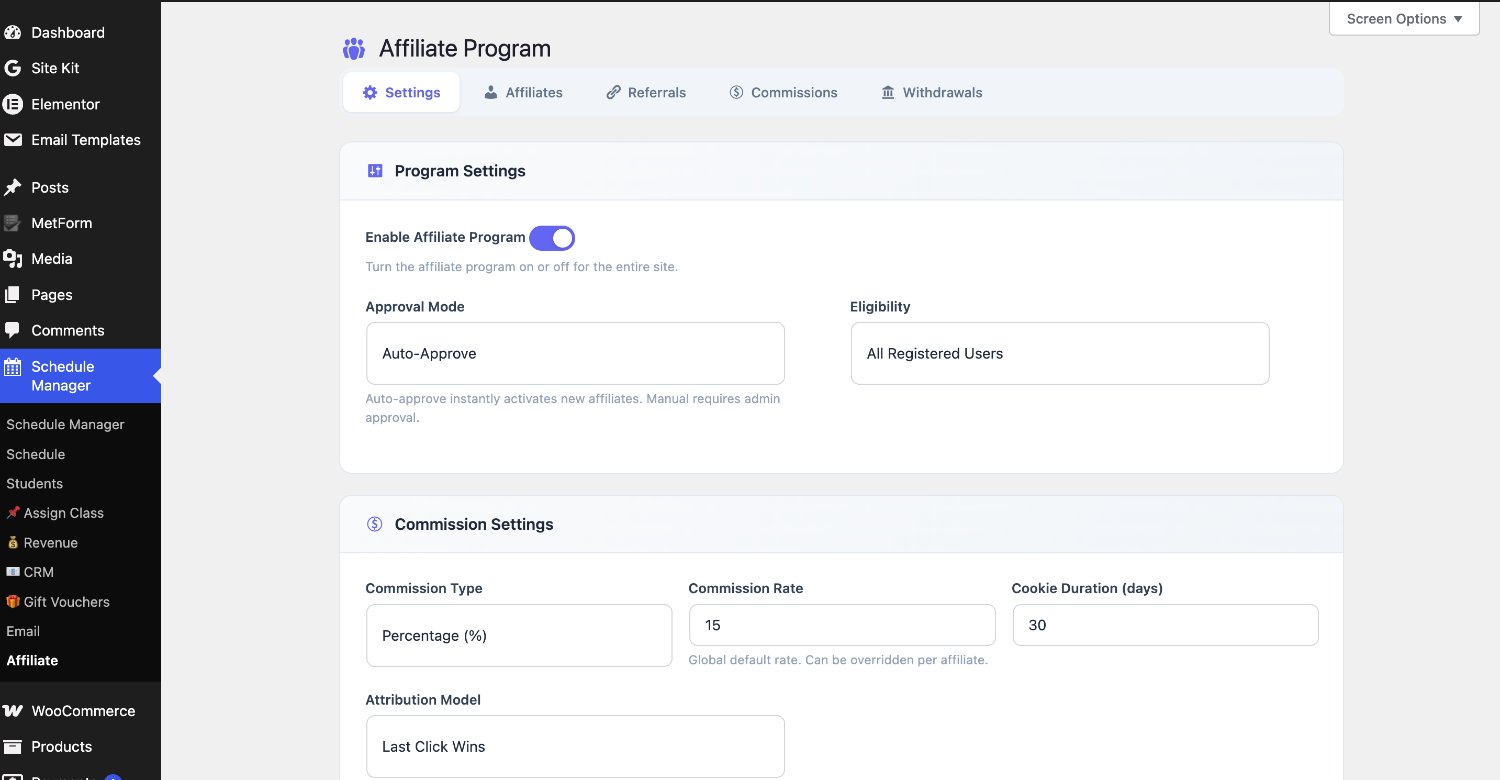Click the Schedule Manager calendar icon

pos(12,367)
